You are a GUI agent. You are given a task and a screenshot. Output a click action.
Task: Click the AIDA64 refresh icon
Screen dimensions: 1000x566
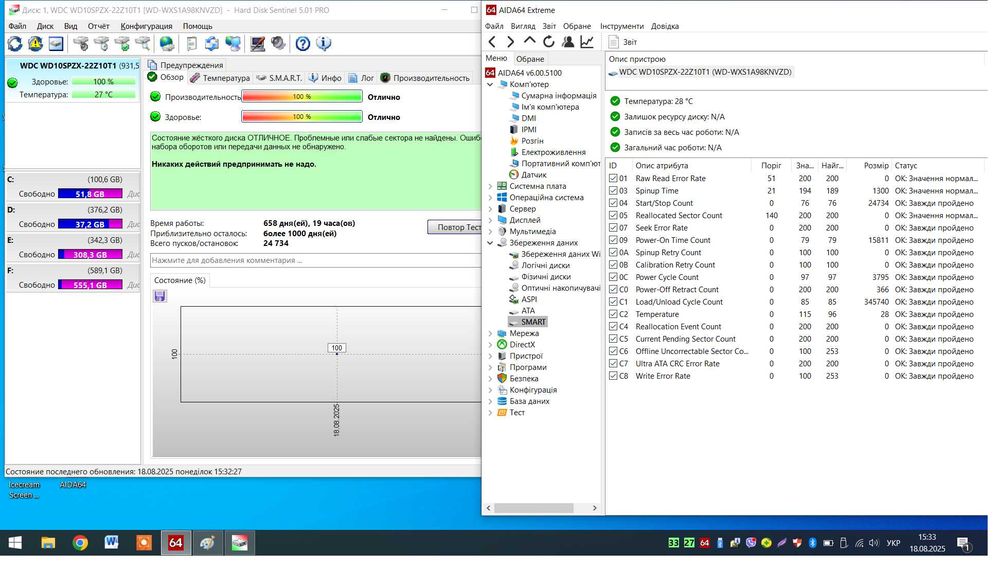(x=548, y=41)
